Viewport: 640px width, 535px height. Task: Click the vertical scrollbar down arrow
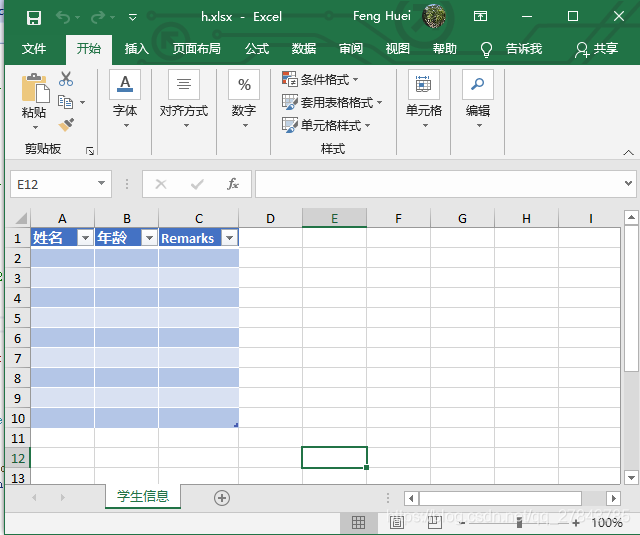point(631,477)
